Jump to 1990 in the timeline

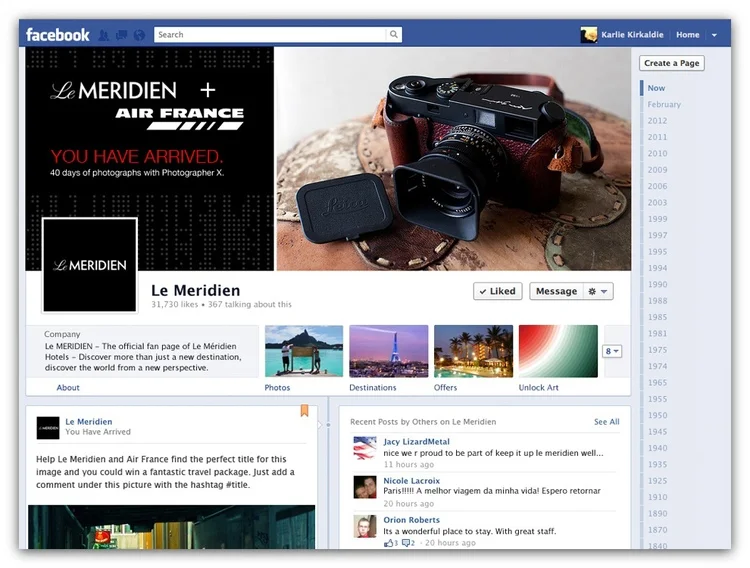pos(657,284)
